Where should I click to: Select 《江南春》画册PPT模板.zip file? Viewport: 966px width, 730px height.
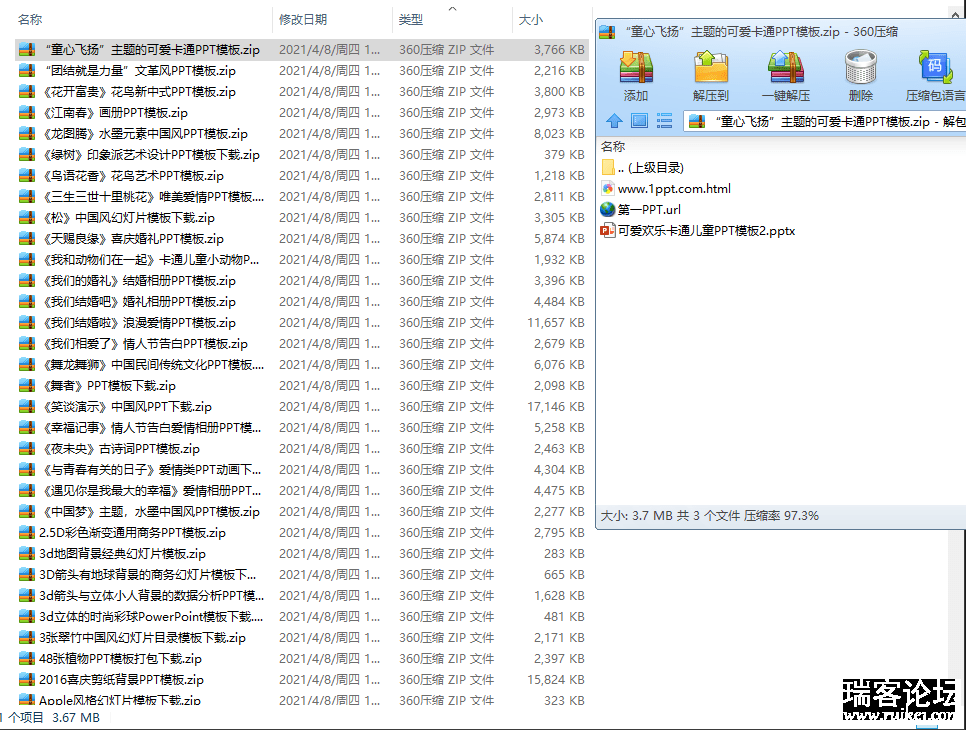coord(113,113)
